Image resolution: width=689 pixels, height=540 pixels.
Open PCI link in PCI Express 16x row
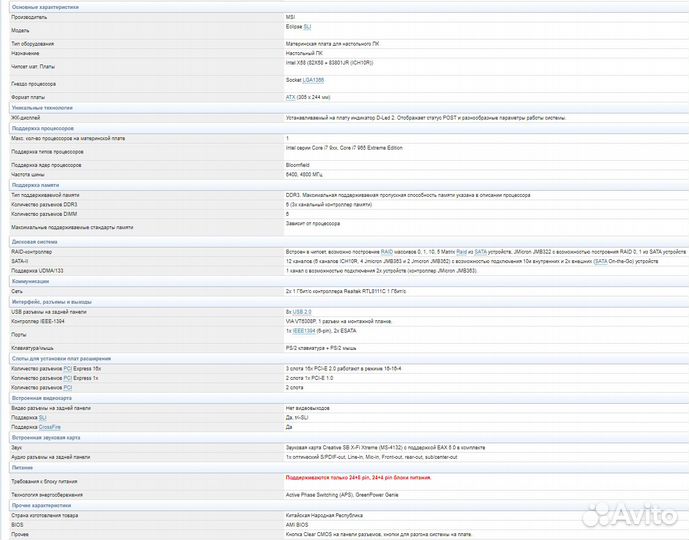click(x=68, y=369)
